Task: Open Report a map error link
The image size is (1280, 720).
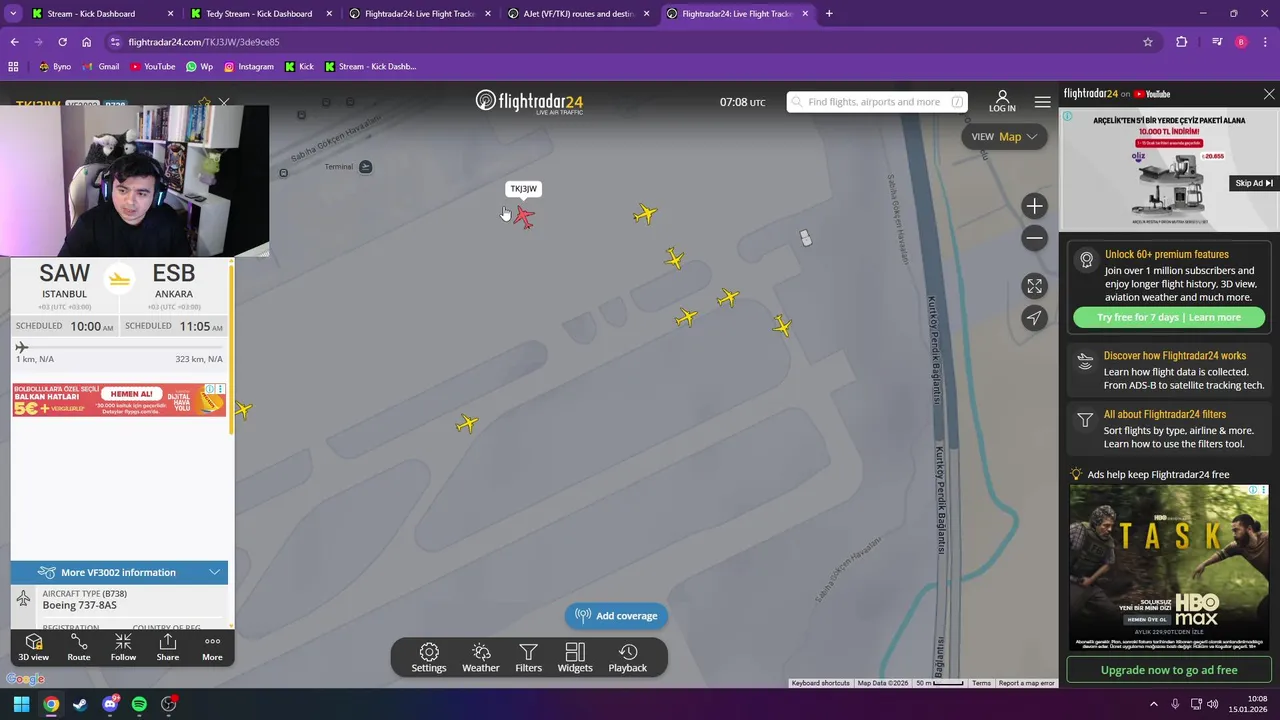Action: click(x=1026, y=683)
